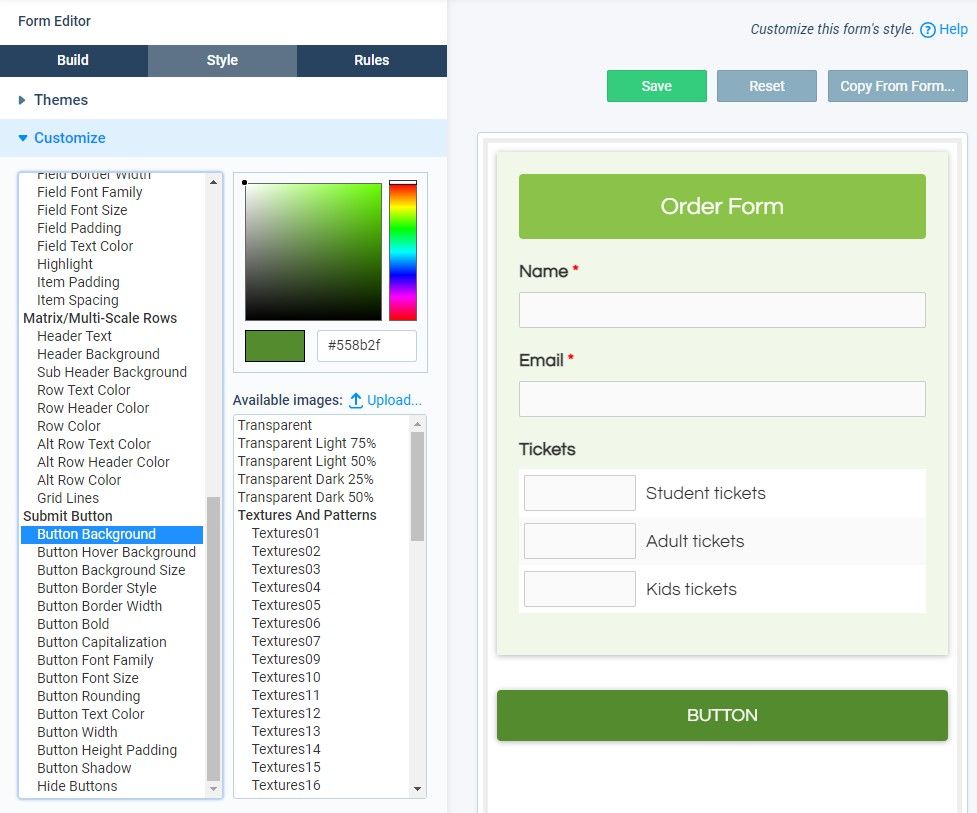Select Header Text property
This screenshot has width=977, height=813.
[x=74, y=336]
